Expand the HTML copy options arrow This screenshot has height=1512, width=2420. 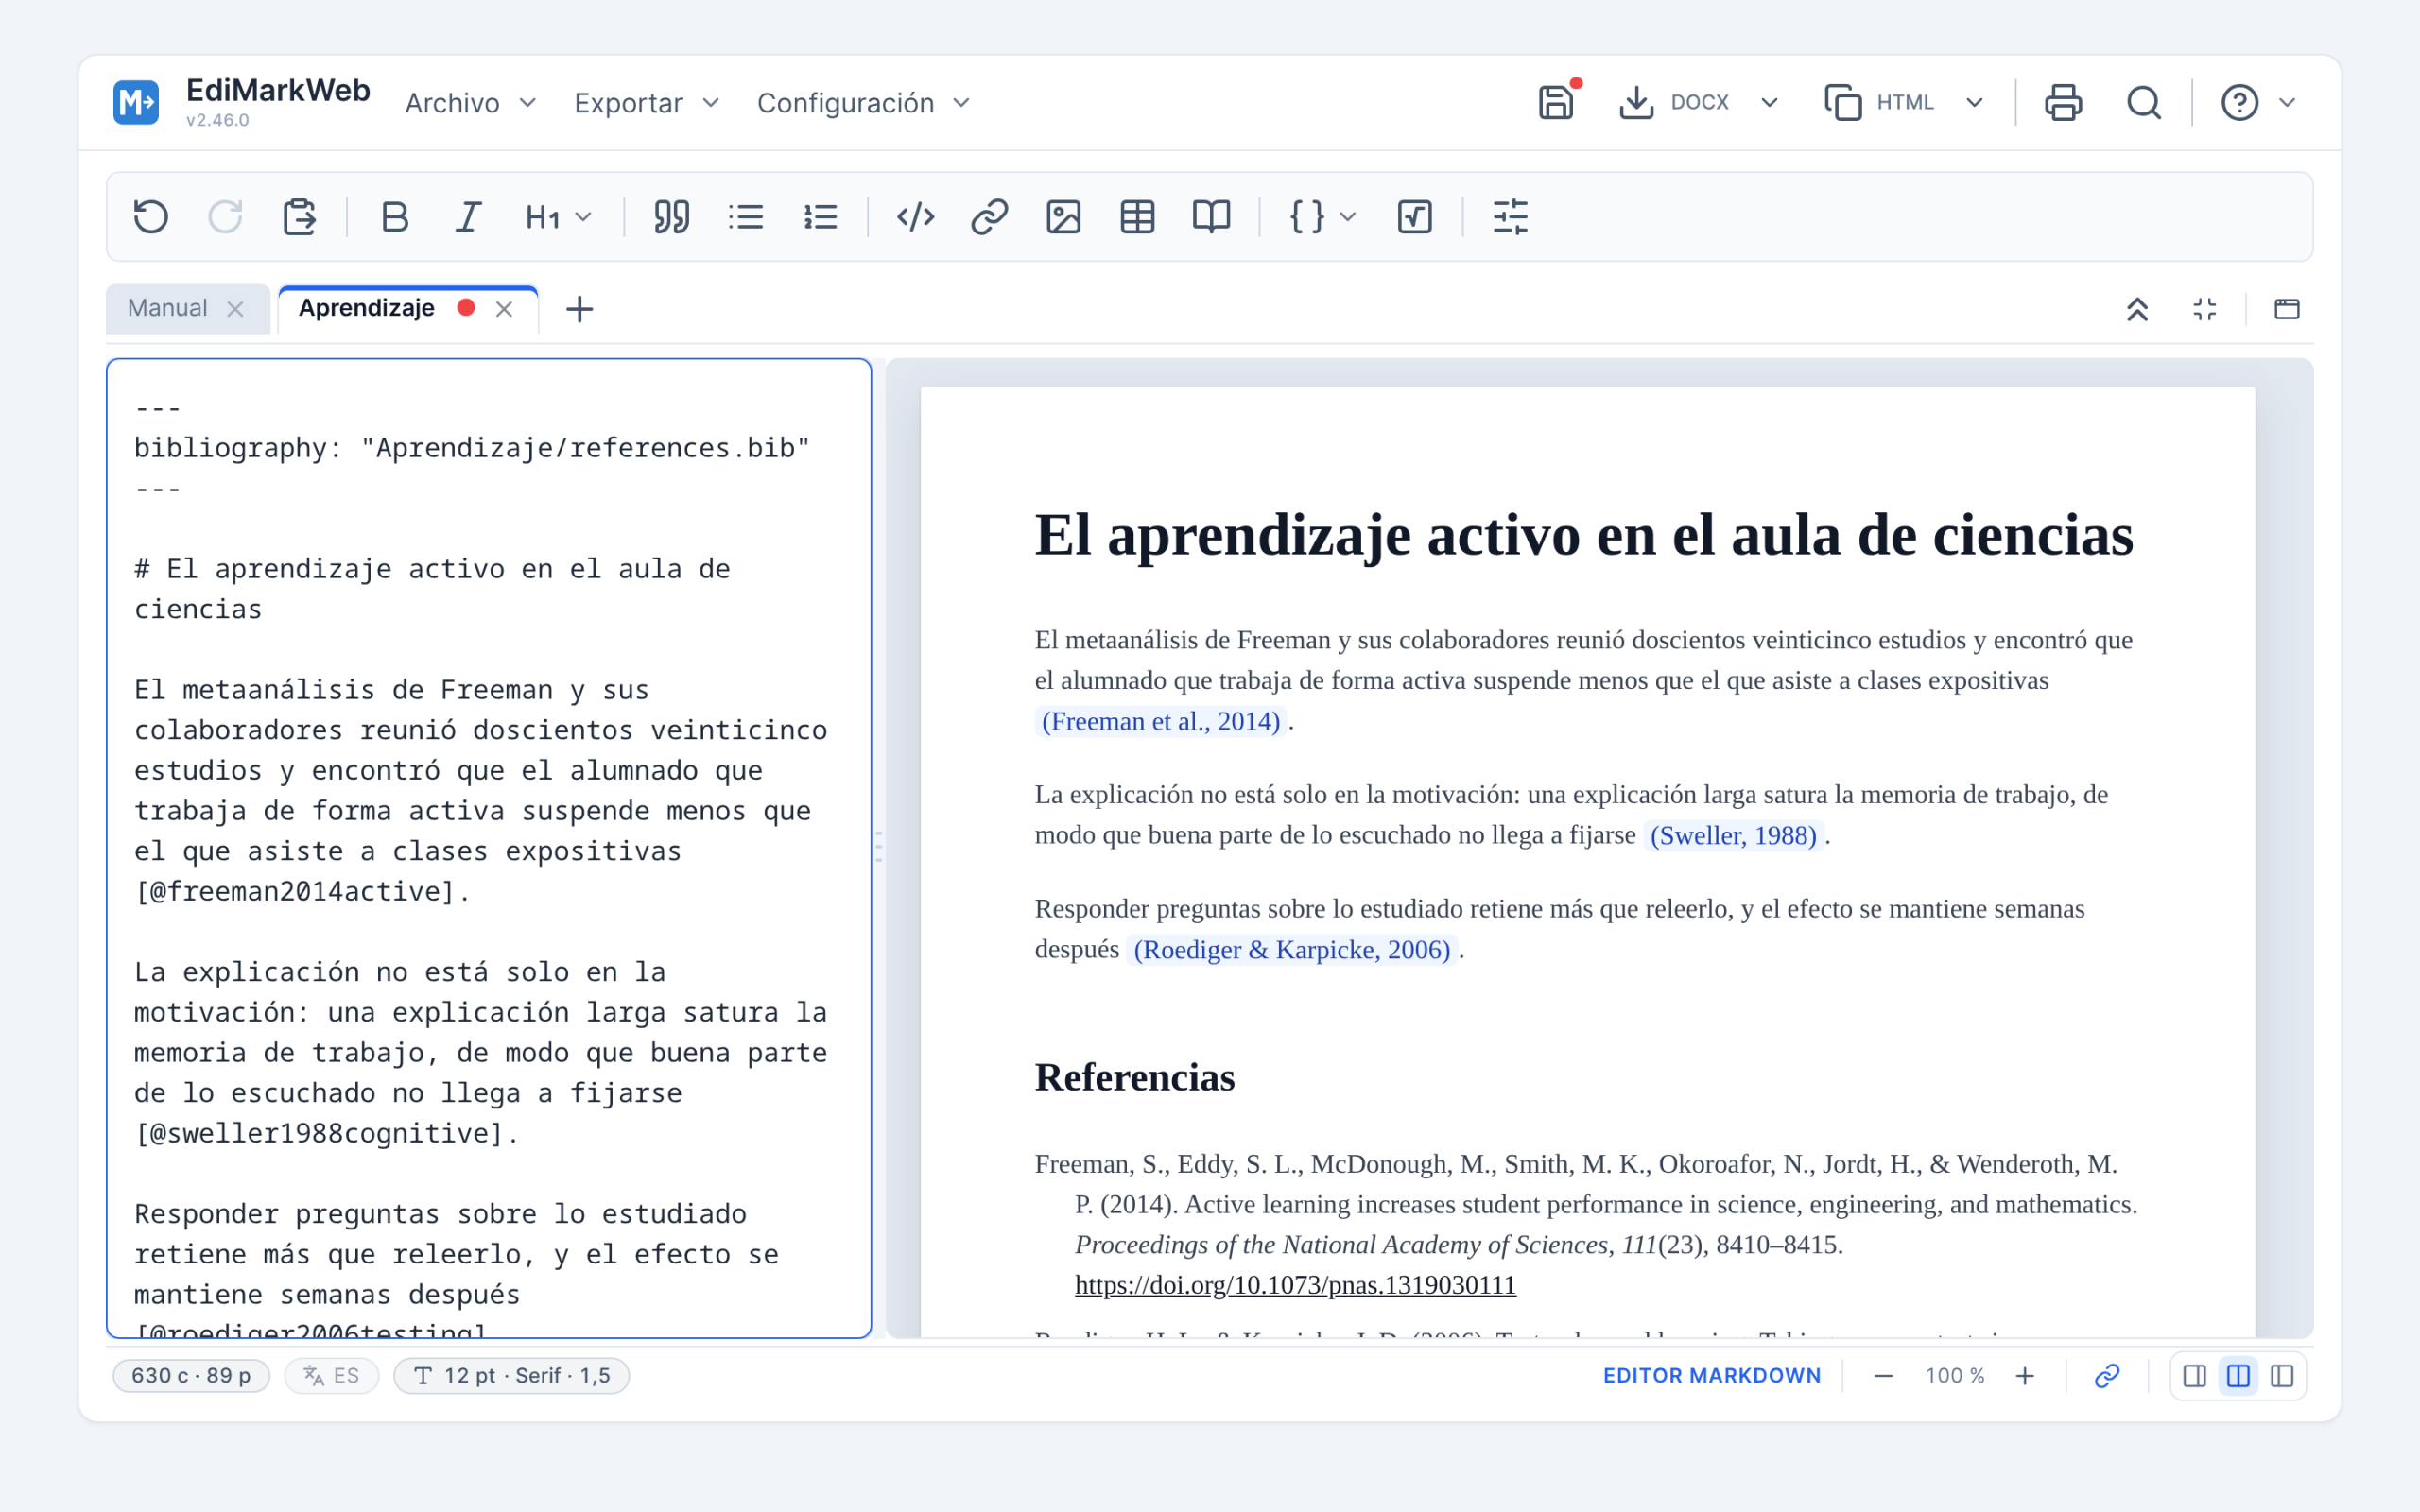[1974, 102]
